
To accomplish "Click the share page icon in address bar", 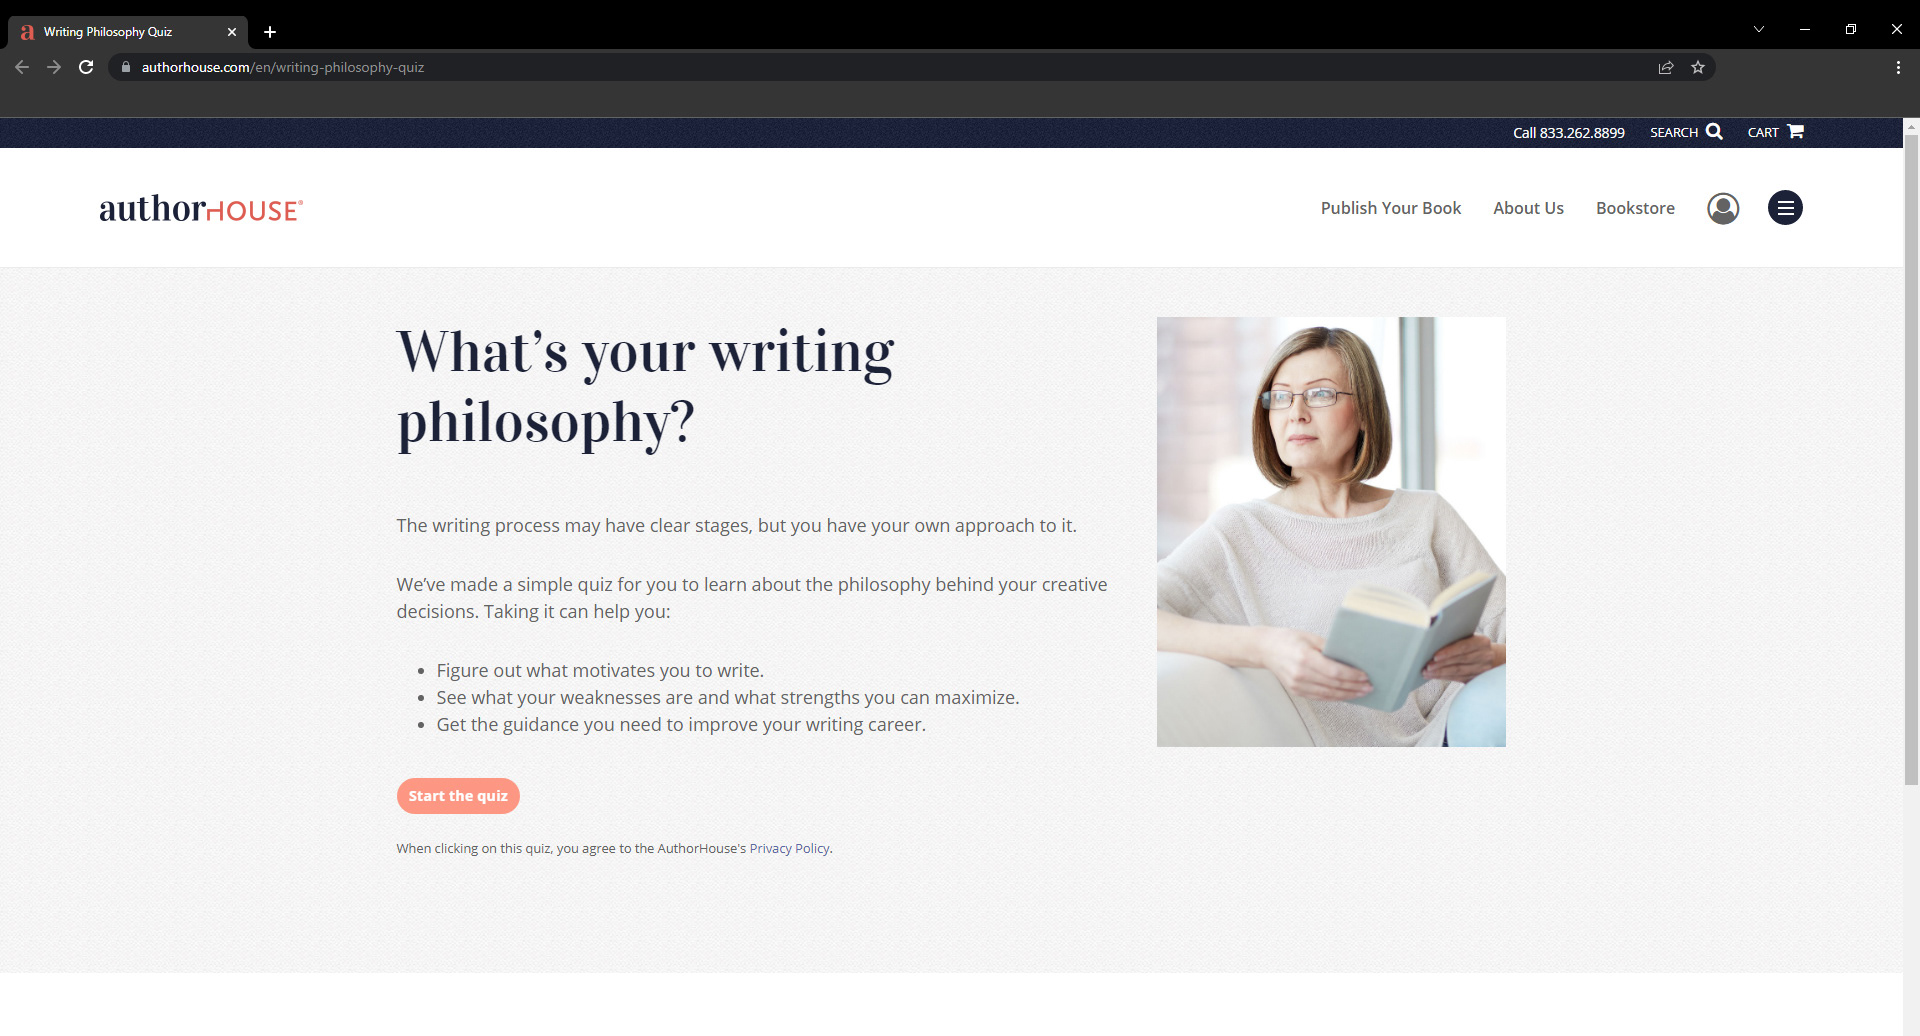I will point(1666,67).
